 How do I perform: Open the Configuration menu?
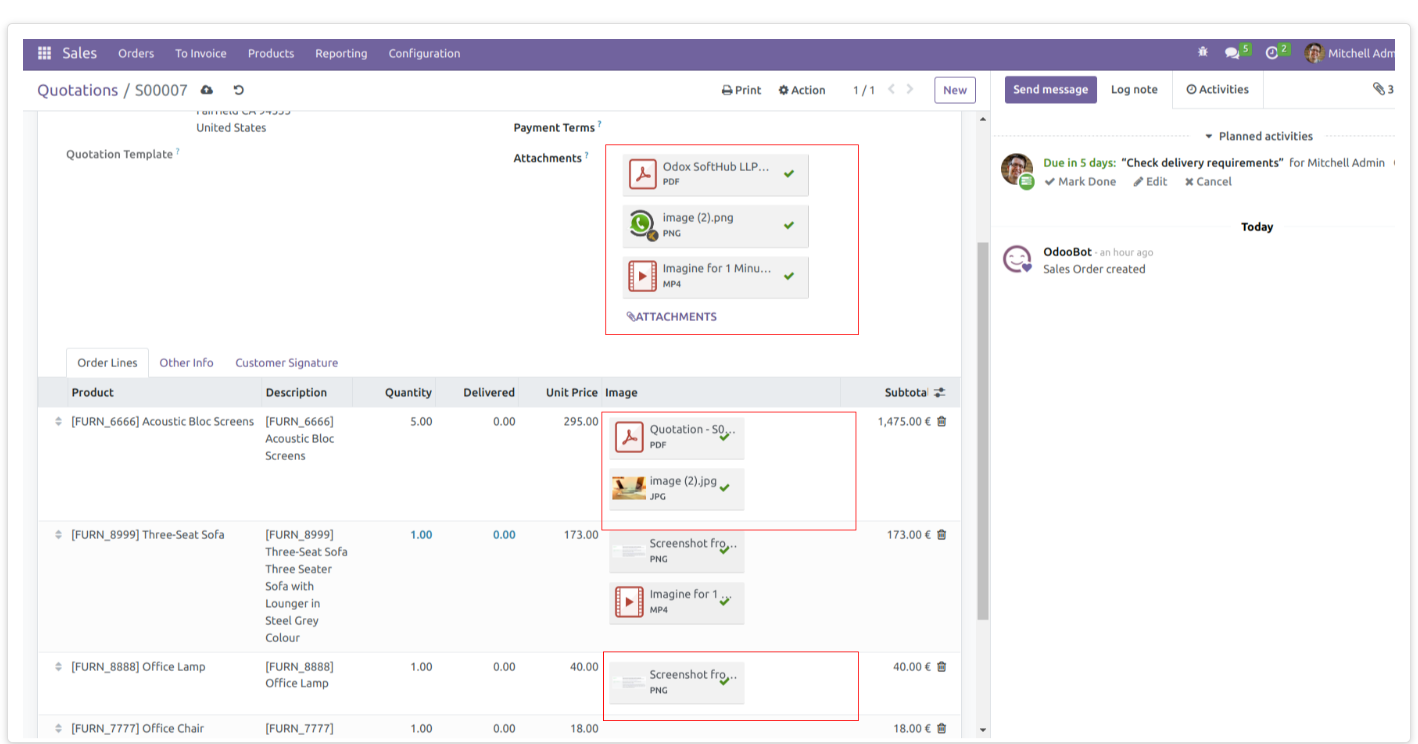point(424,53)
